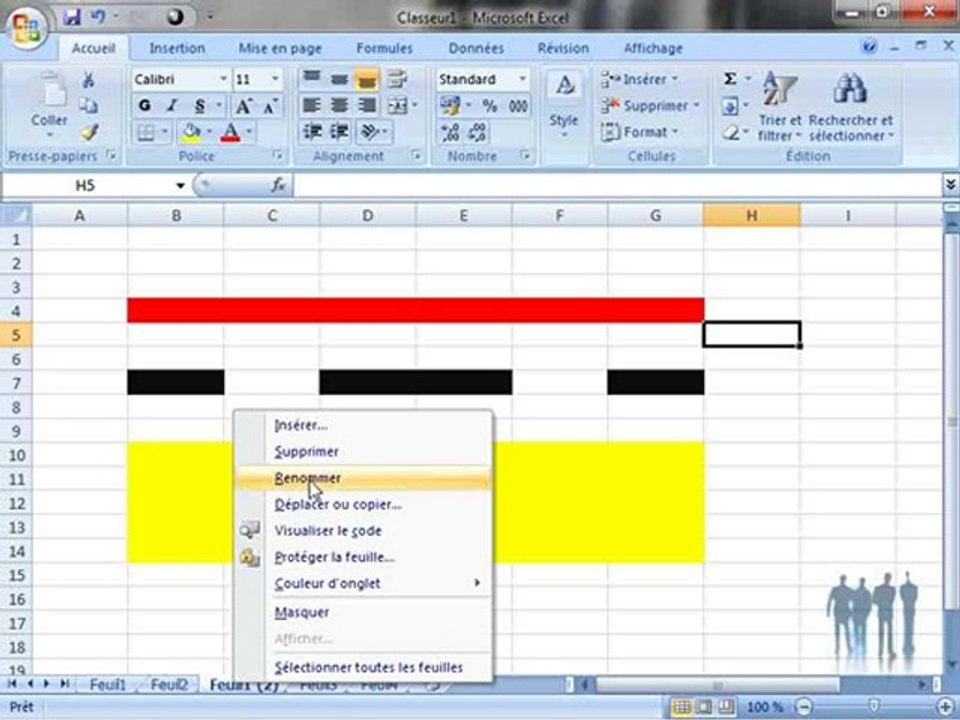Apply percent style
Image resolution: width=960 pixels, height=720 pixels.
[x=489, y=106]
